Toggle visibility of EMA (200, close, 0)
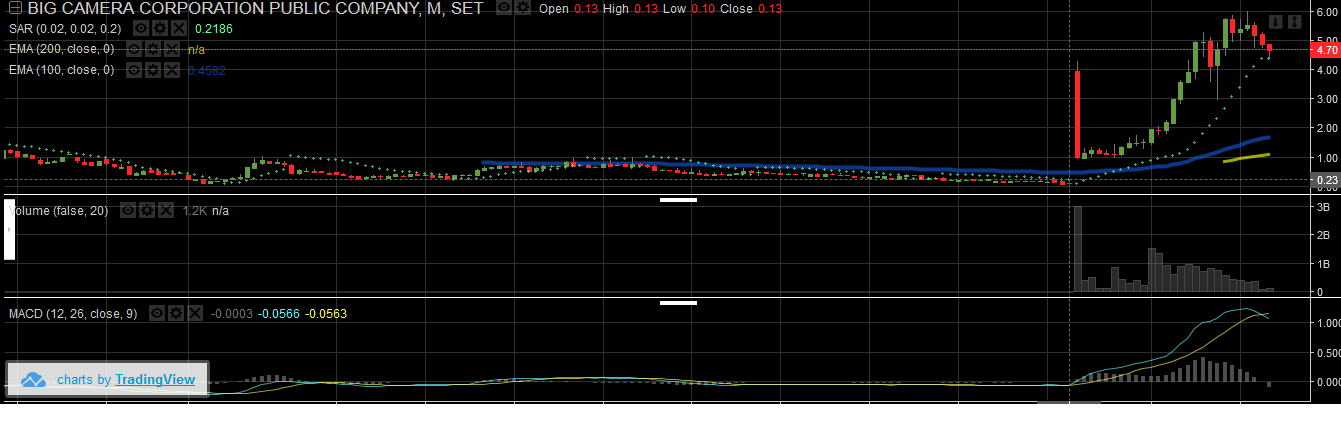Screen dimensions: 1341x435 click(134, 49)
